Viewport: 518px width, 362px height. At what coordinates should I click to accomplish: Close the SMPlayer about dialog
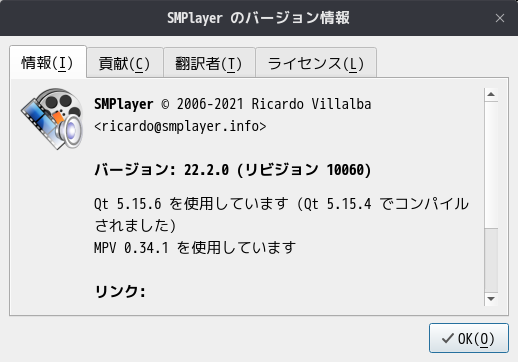[x=500, y=18]
